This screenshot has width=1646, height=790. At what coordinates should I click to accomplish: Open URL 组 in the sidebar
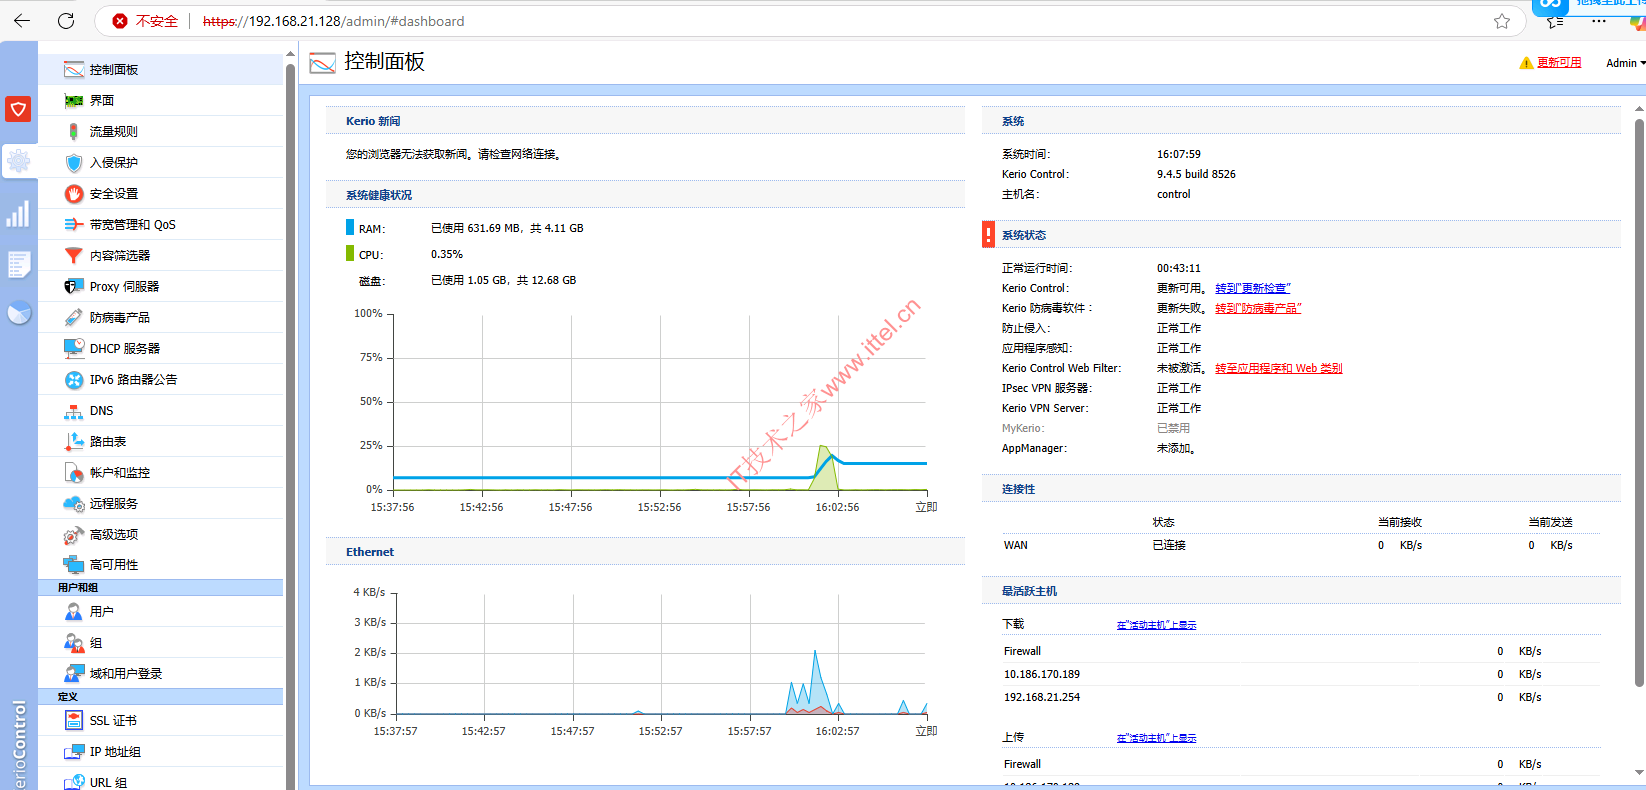pos(160,781)
